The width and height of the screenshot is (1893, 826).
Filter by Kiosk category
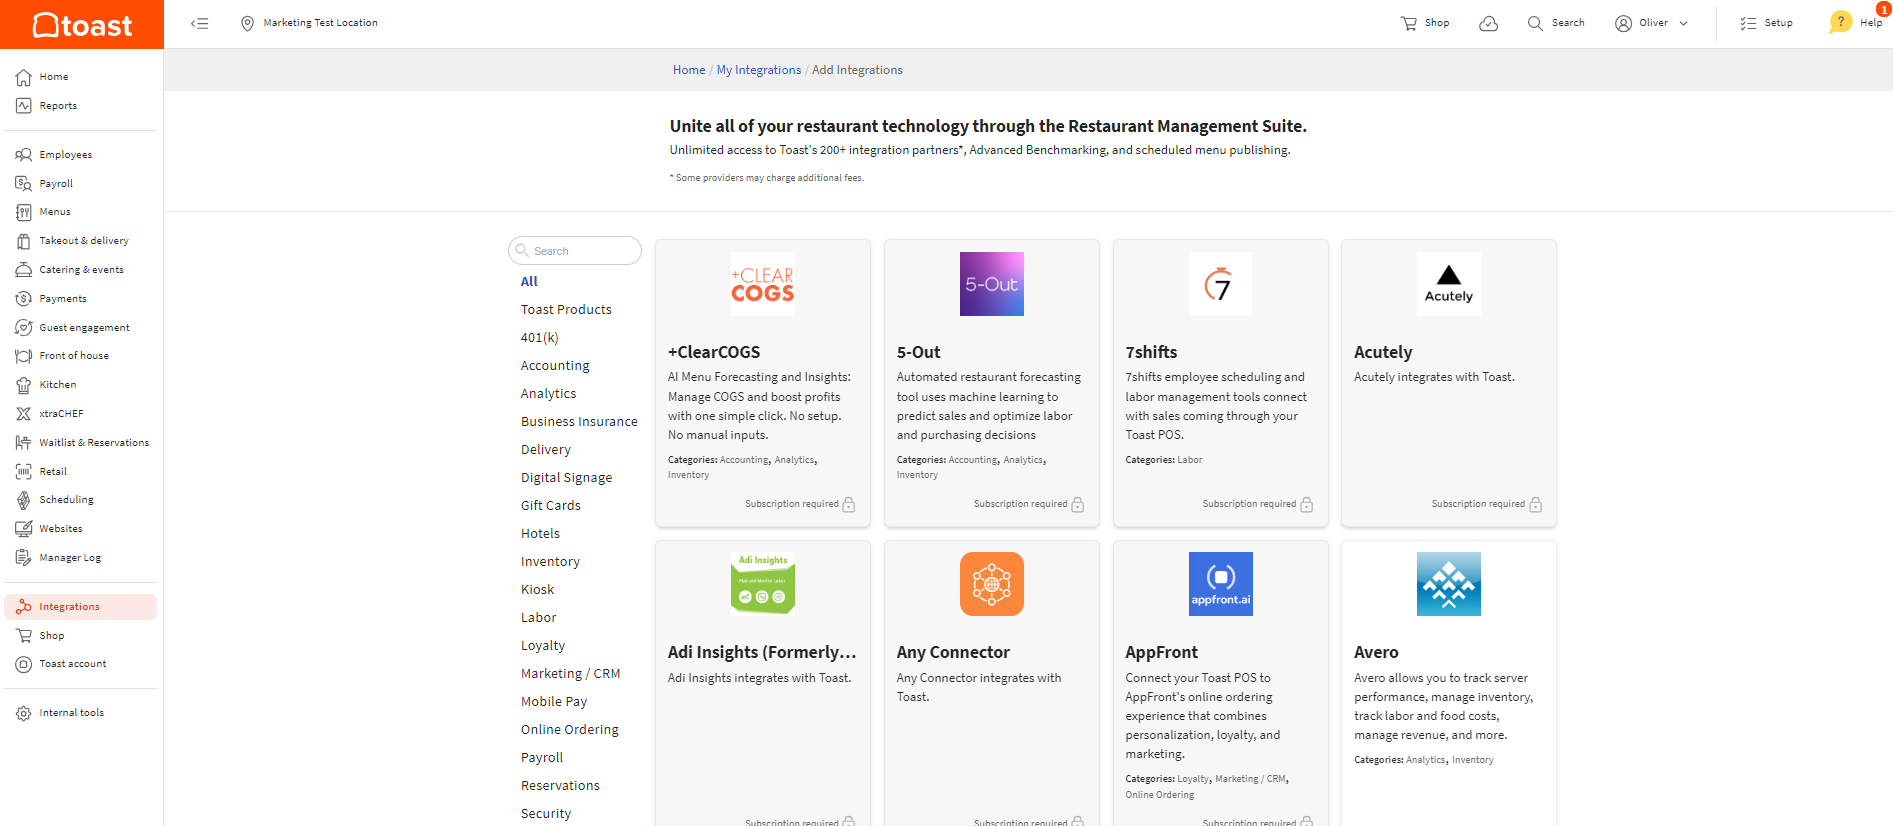(x=537, y=590)
